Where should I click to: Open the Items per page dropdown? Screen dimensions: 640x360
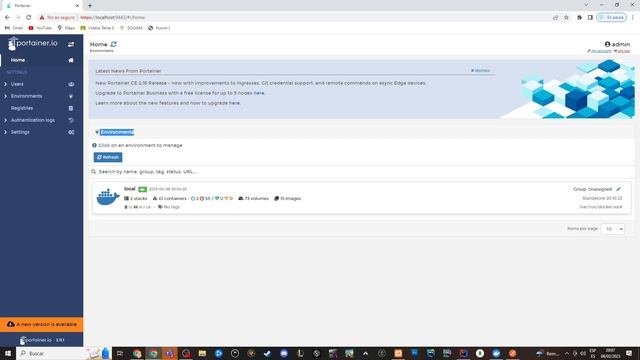click(613, 229)
